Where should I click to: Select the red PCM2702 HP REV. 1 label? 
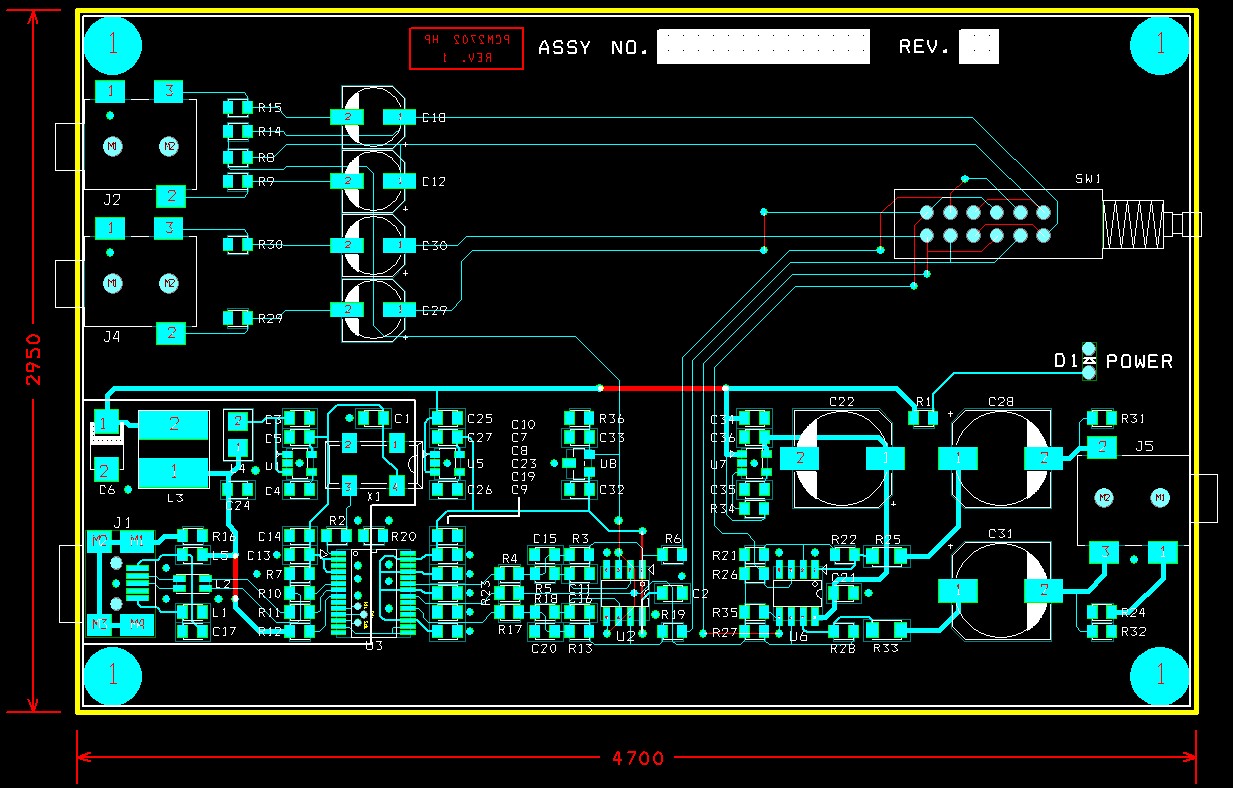click(466, 49)
